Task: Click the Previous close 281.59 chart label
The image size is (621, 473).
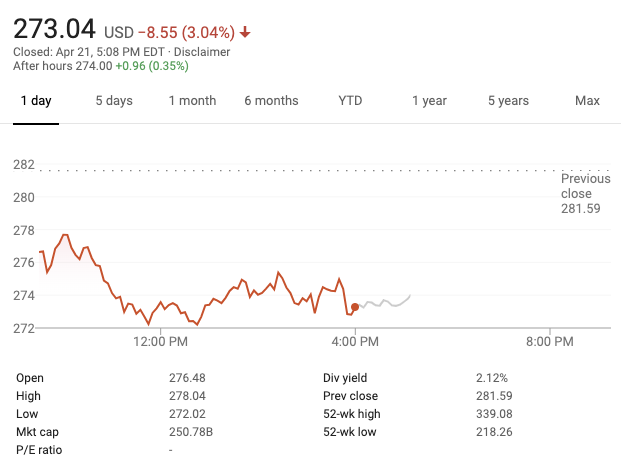Action: click(x=585, y=193)
